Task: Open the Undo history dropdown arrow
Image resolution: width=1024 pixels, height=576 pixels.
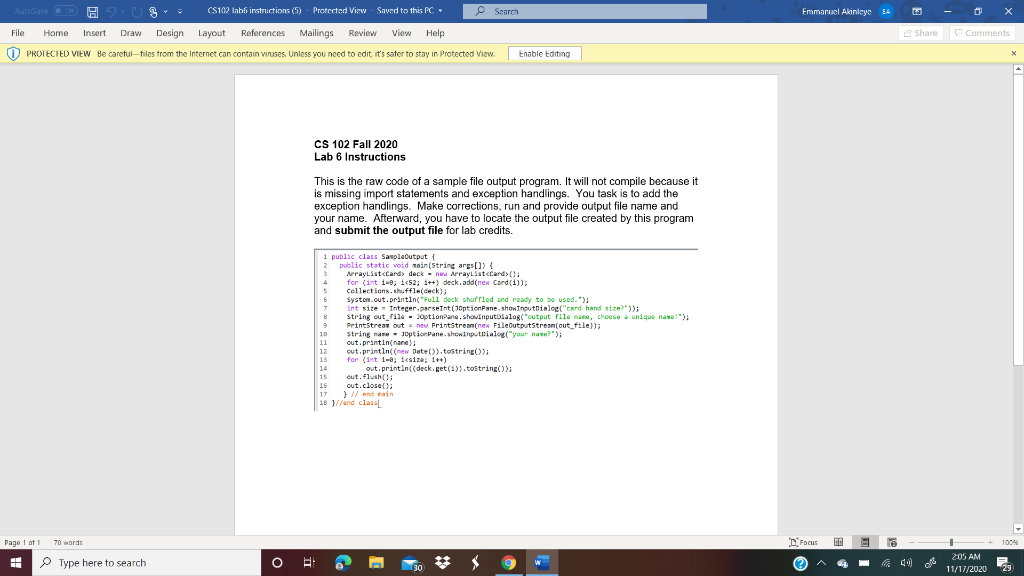Action: (122, 11)
